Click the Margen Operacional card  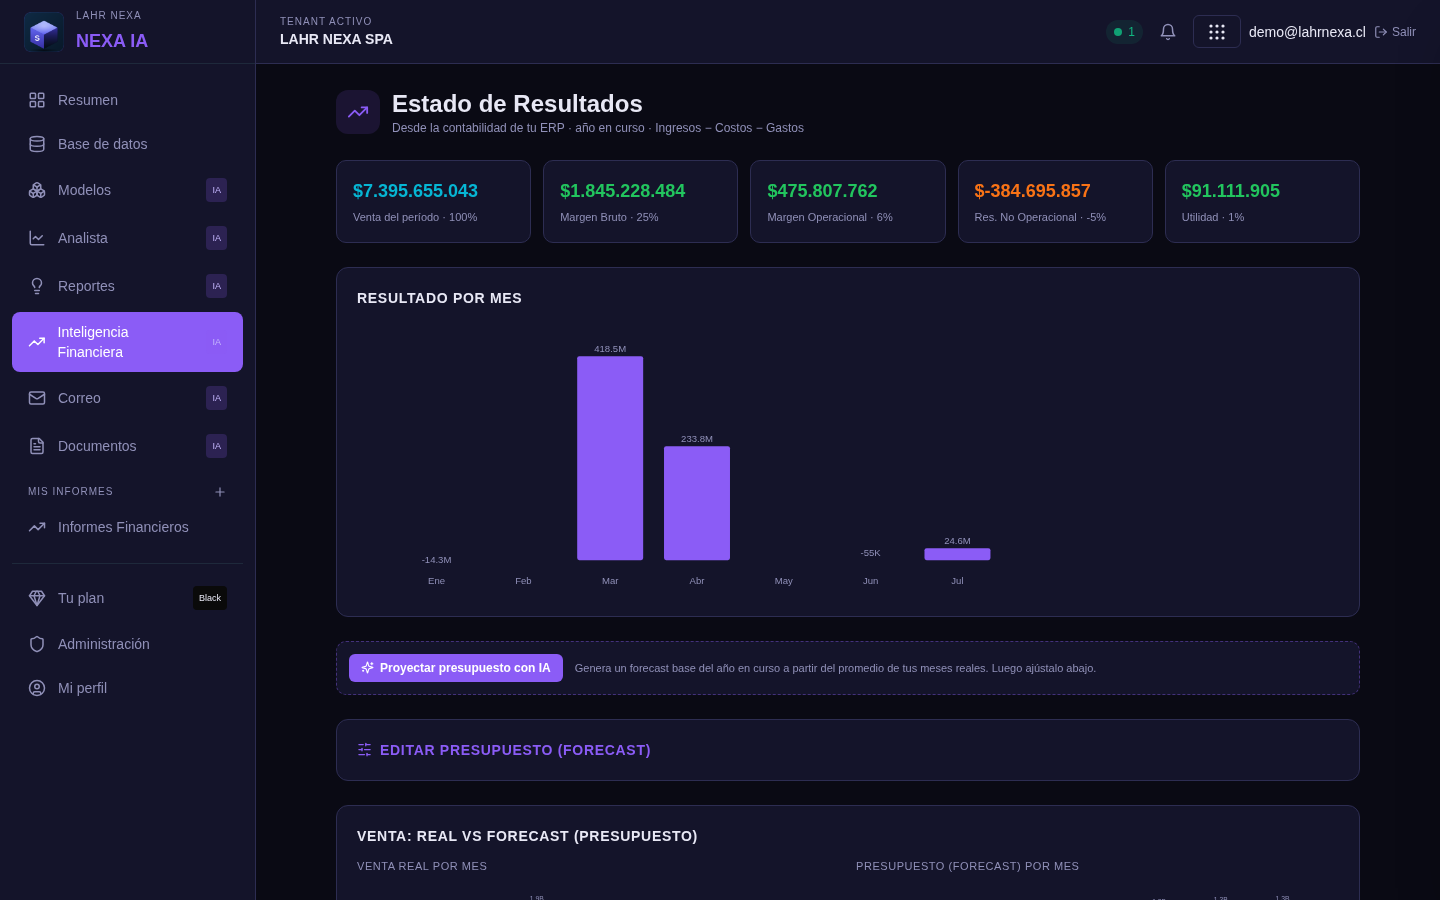(x=848, y=201)
